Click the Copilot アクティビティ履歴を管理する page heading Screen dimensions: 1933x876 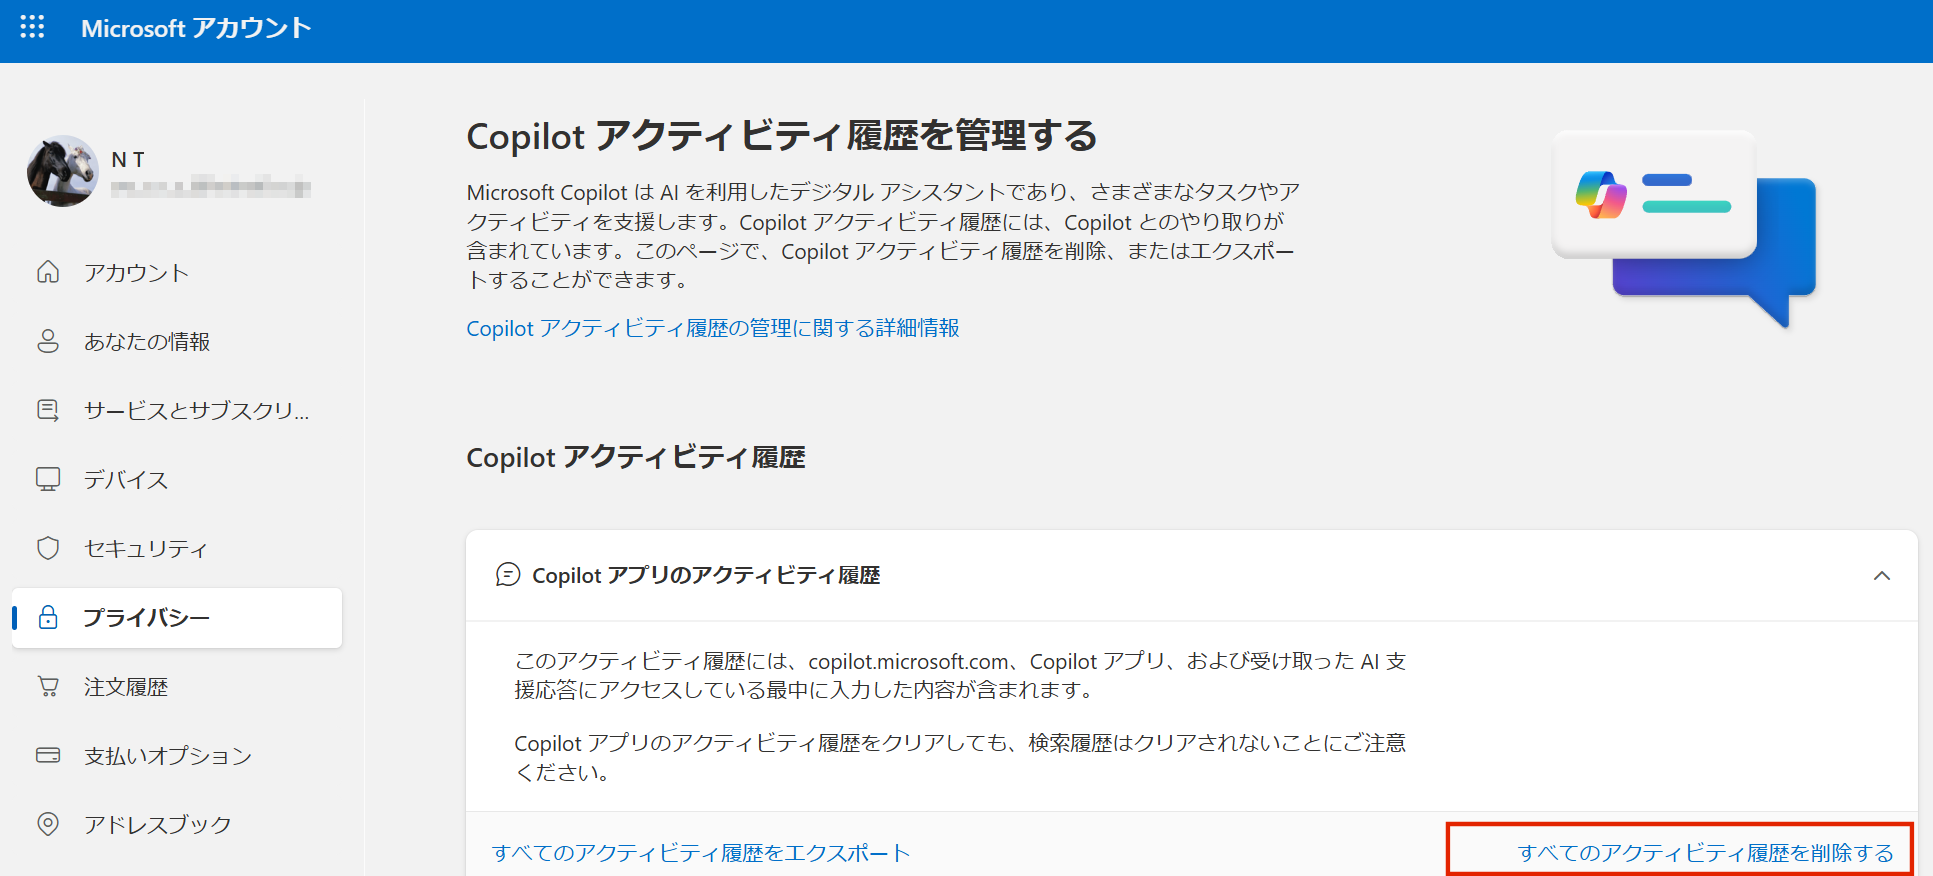pyautogui.click(x=782, y=135)
